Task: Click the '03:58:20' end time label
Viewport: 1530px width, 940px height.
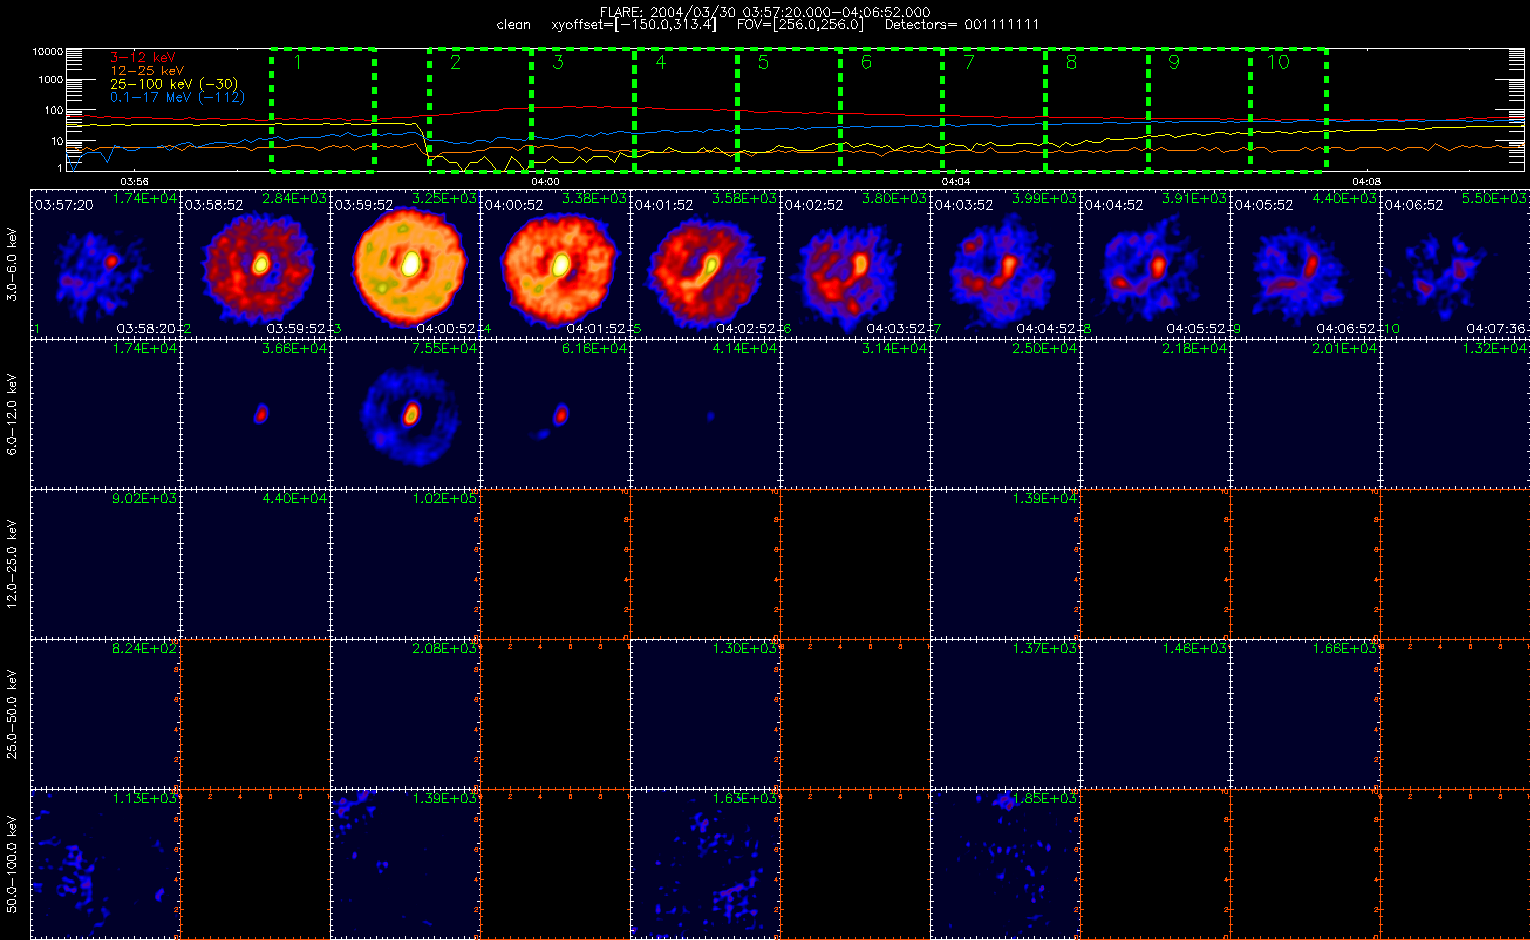Action: [x=147, y=329]
